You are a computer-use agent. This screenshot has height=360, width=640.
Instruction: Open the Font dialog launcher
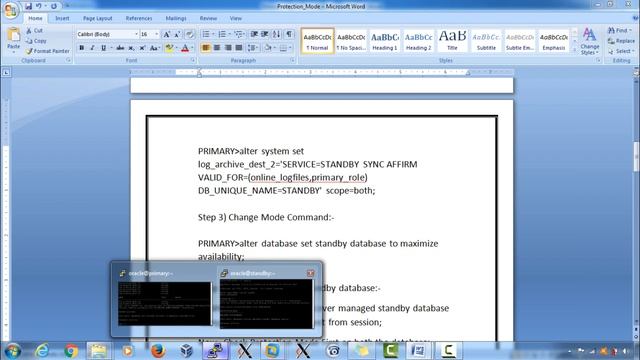click(193, 60)
